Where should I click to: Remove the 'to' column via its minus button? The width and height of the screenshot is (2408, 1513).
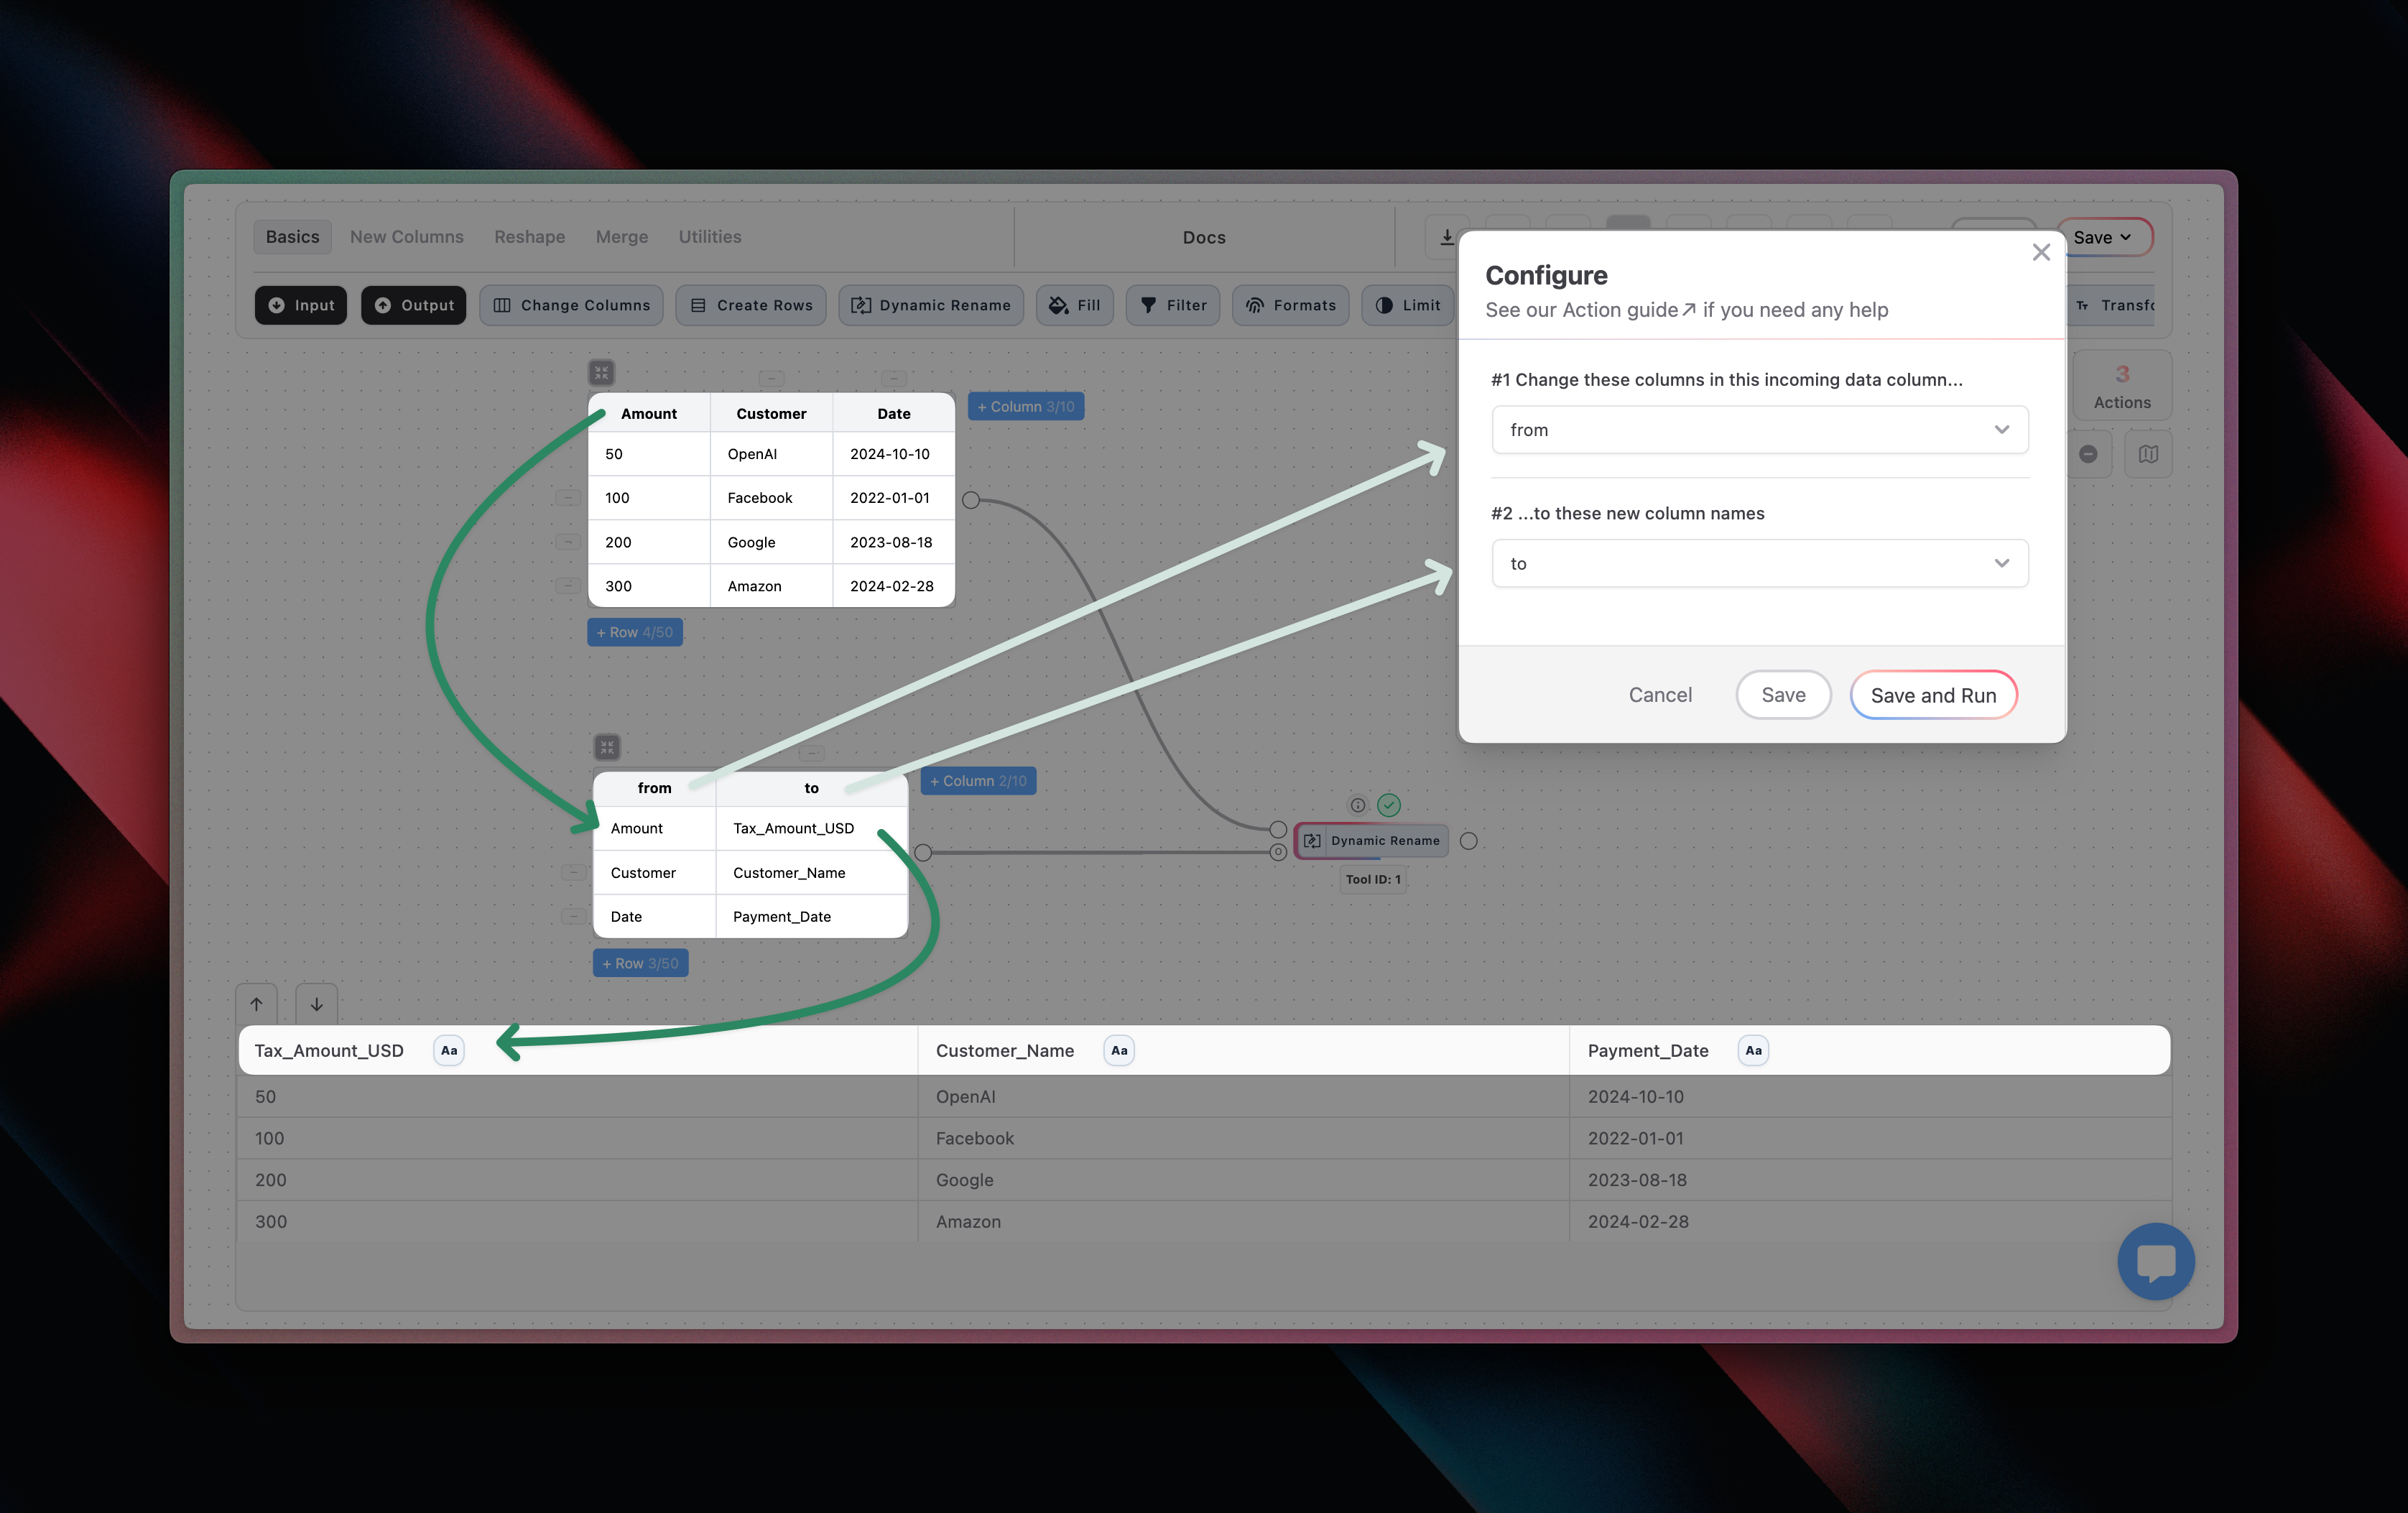[811, 753]
